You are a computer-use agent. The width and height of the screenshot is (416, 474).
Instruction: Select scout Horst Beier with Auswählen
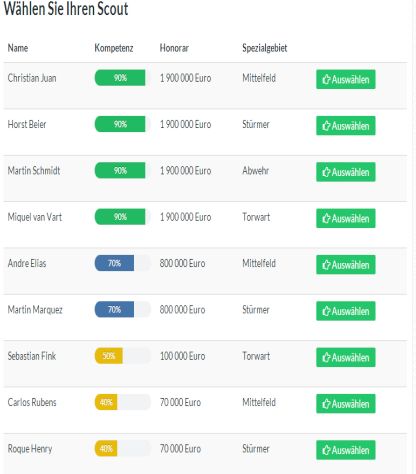(x=346, y=126)
